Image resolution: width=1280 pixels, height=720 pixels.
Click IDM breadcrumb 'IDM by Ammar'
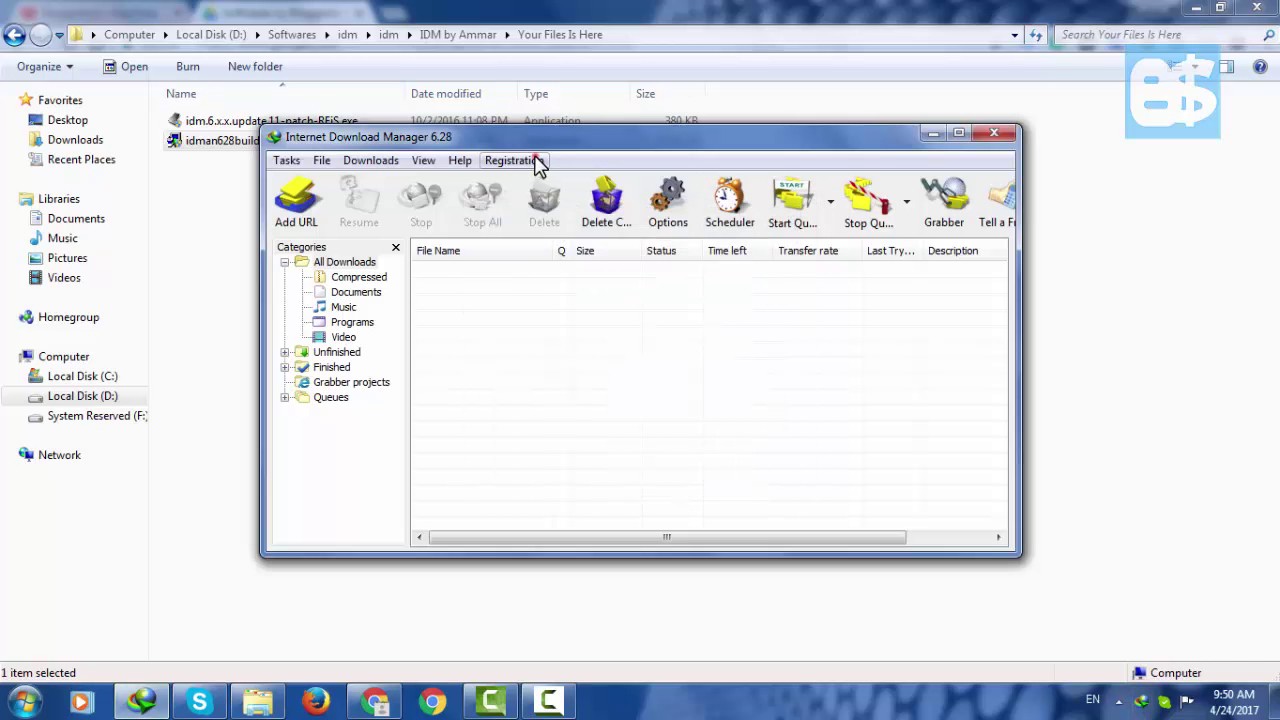pos(458,35)
